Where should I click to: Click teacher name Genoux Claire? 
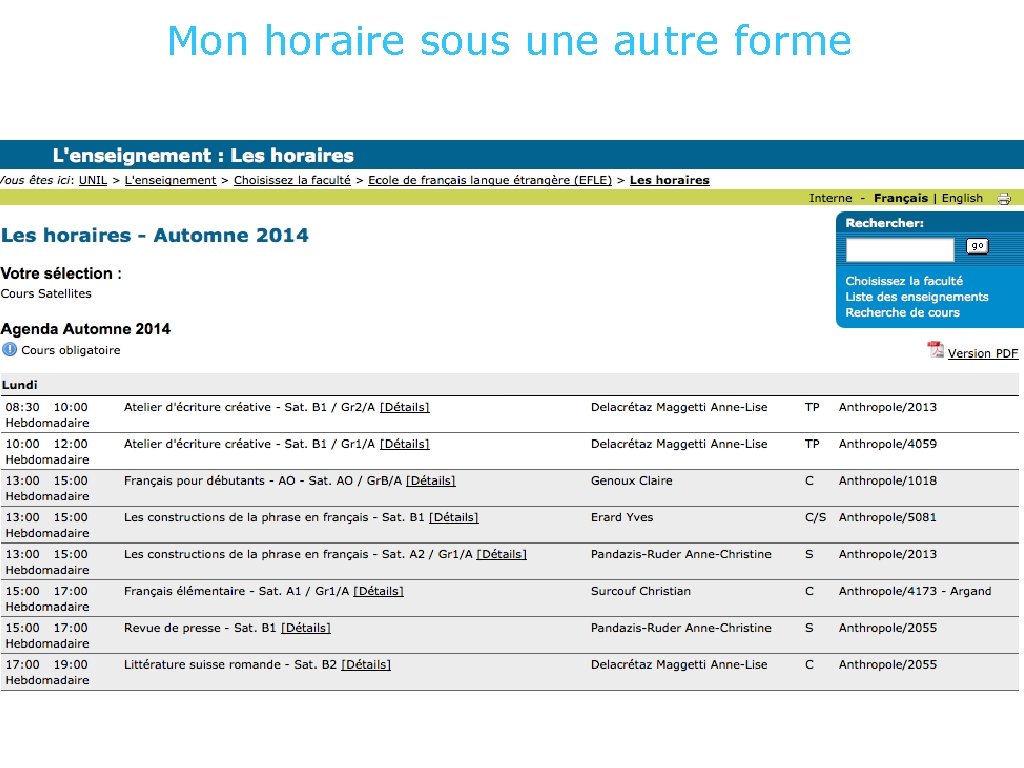[632, 481]
